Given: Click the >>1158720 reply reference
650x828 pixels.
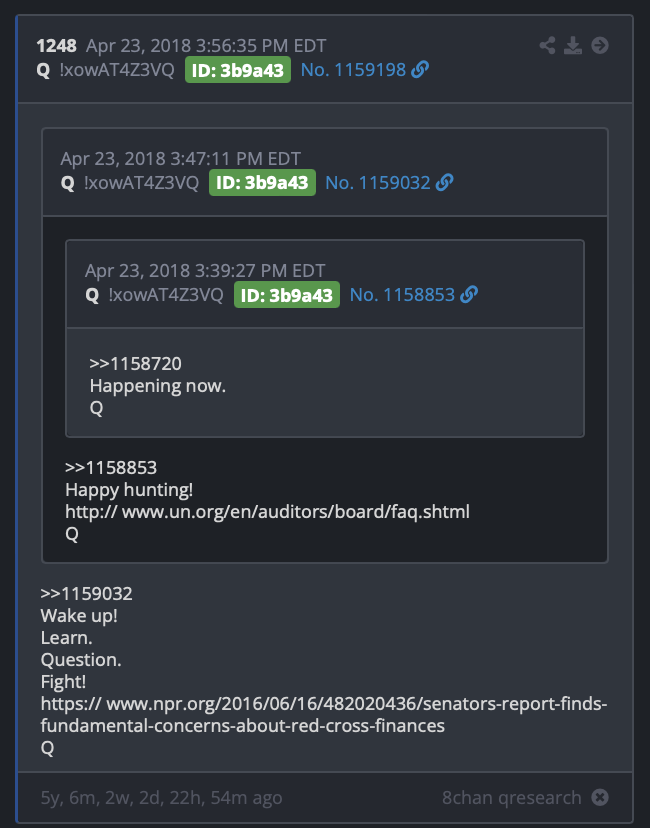Looking at the screenshot, I should (135, 363).
